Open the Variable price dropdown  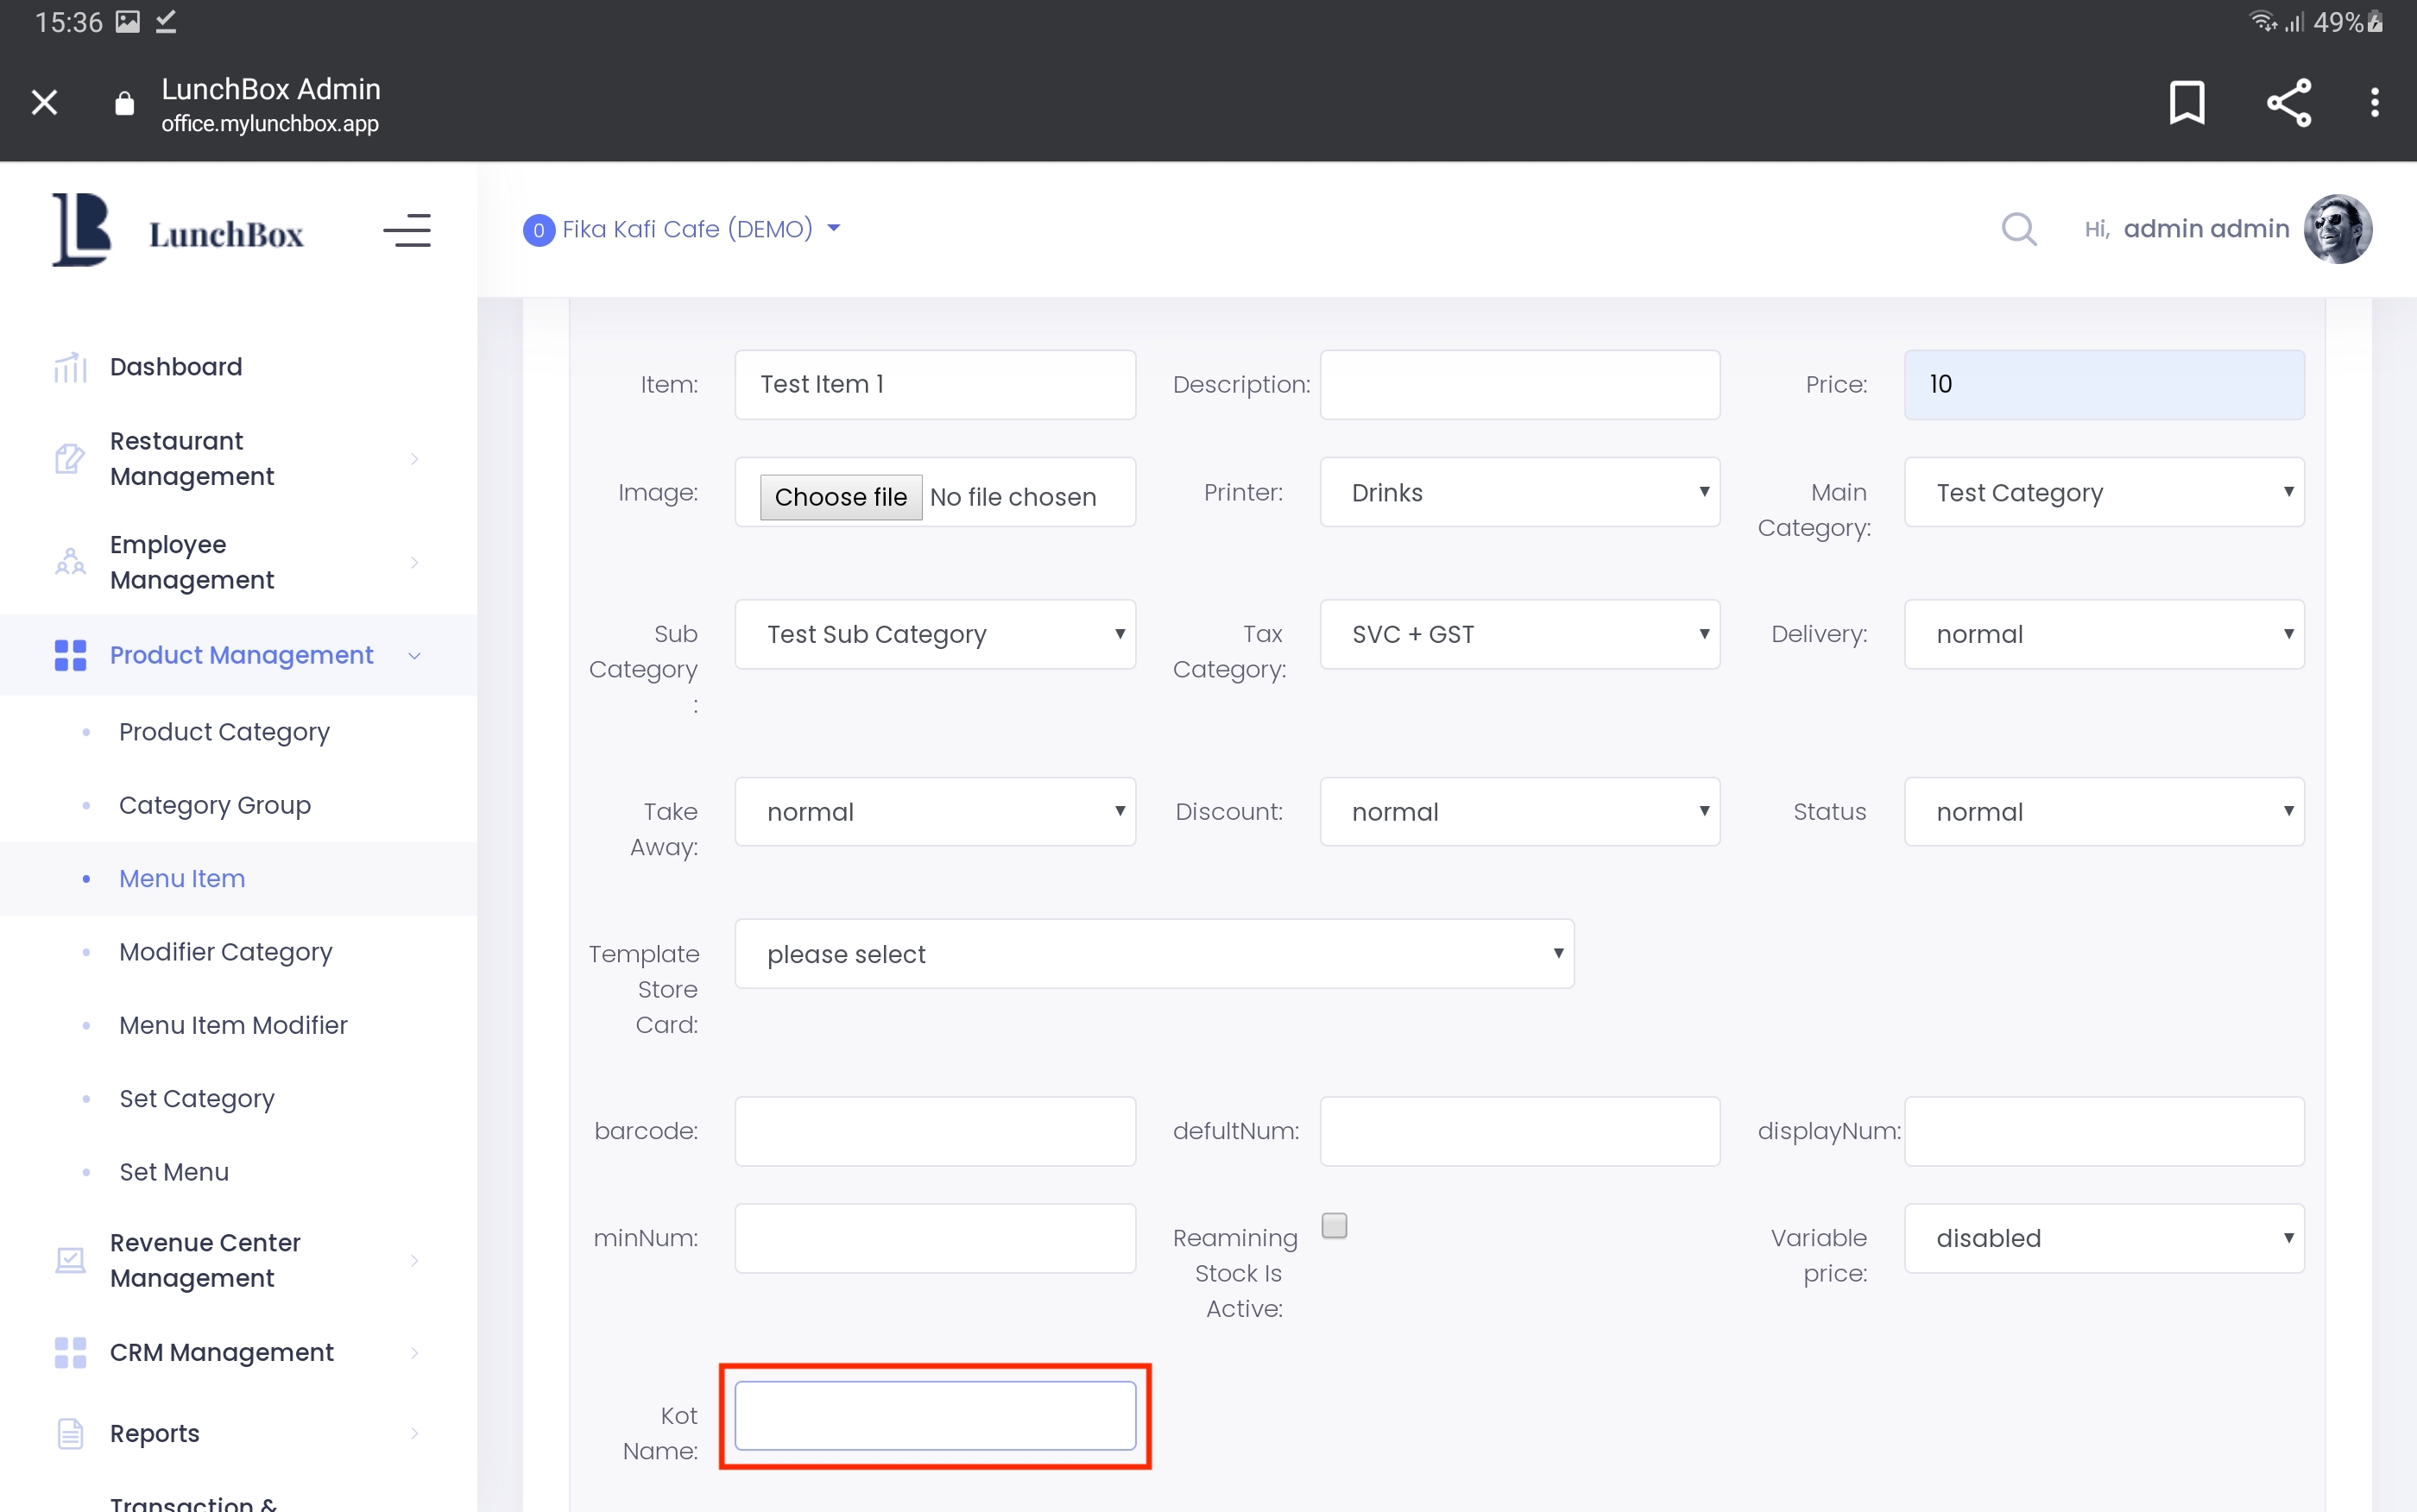coord(2103,1238)
